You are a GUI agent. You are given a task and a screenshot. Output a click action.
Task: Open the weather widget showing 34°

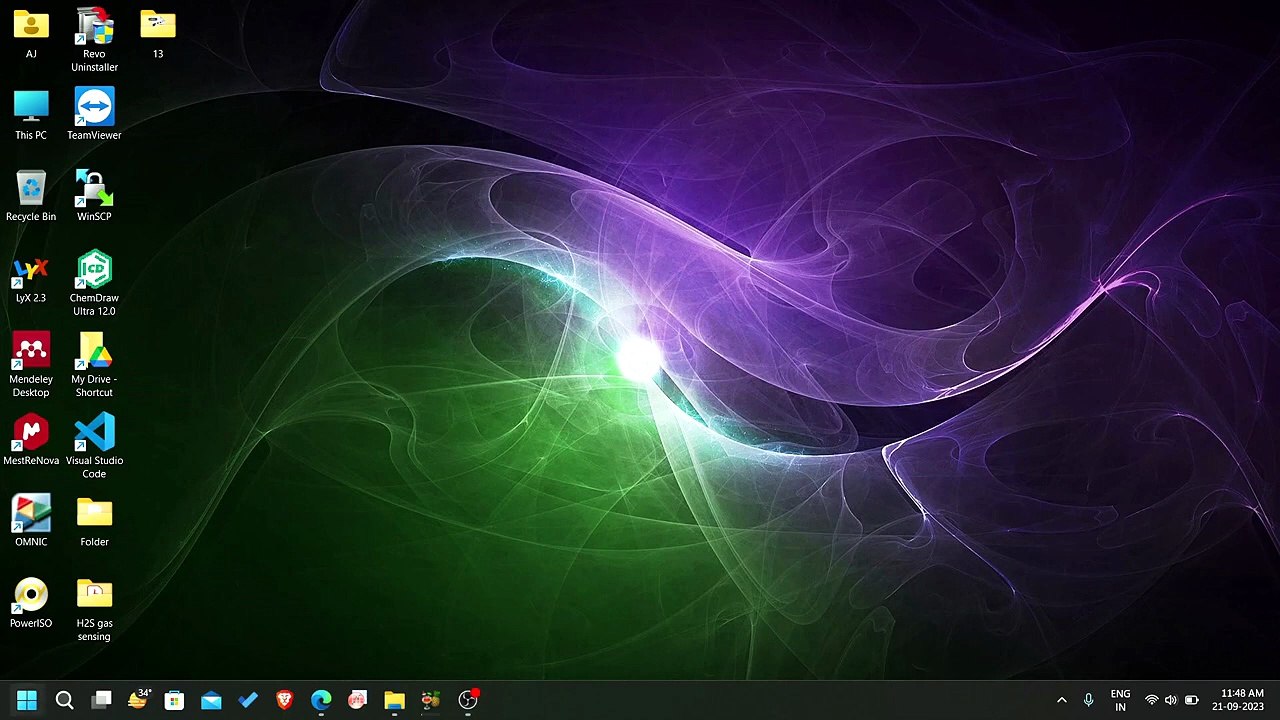point(138,700)
